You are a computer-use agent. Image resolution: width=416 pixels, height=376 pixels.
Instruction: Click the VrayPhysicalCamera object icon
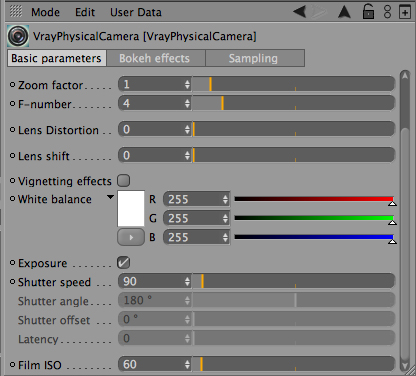pyautogui.click(x=18, y=36)
